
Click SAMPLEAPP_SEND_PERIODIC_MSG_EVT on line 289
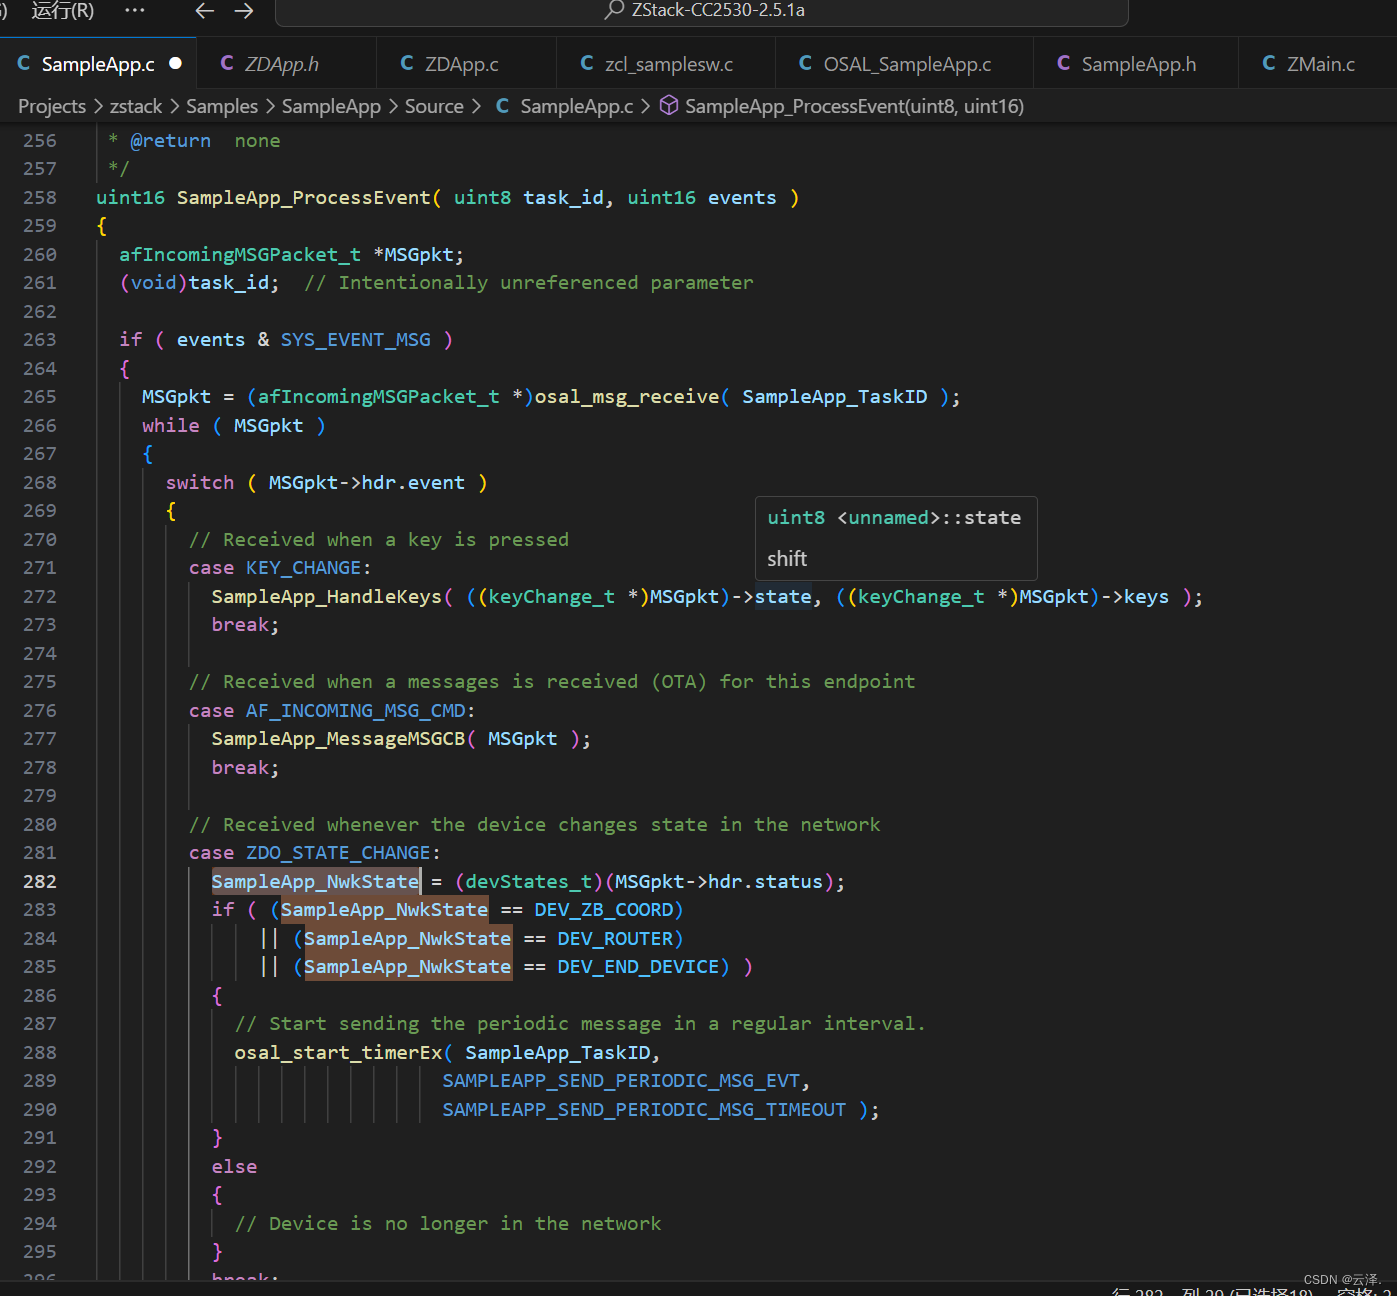click(621, 1080)
